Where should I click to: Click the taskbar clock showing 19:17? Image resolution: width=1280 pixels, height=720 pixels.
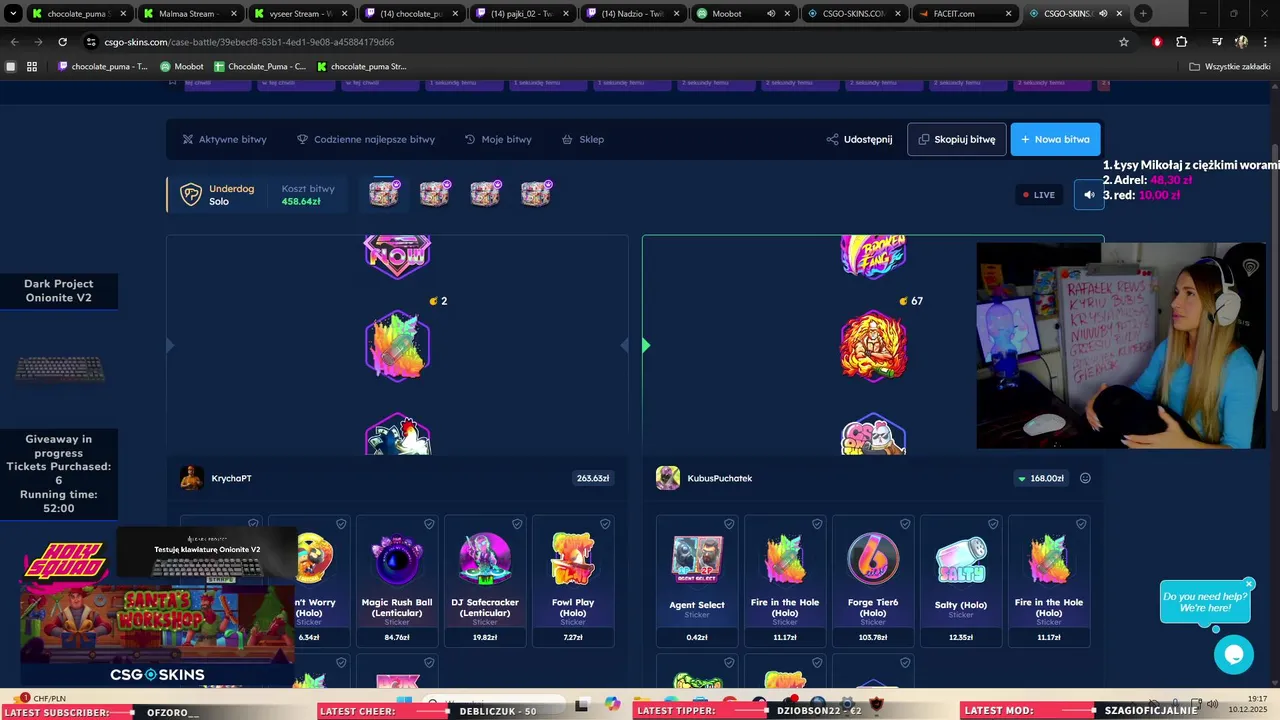(1257, 699)
